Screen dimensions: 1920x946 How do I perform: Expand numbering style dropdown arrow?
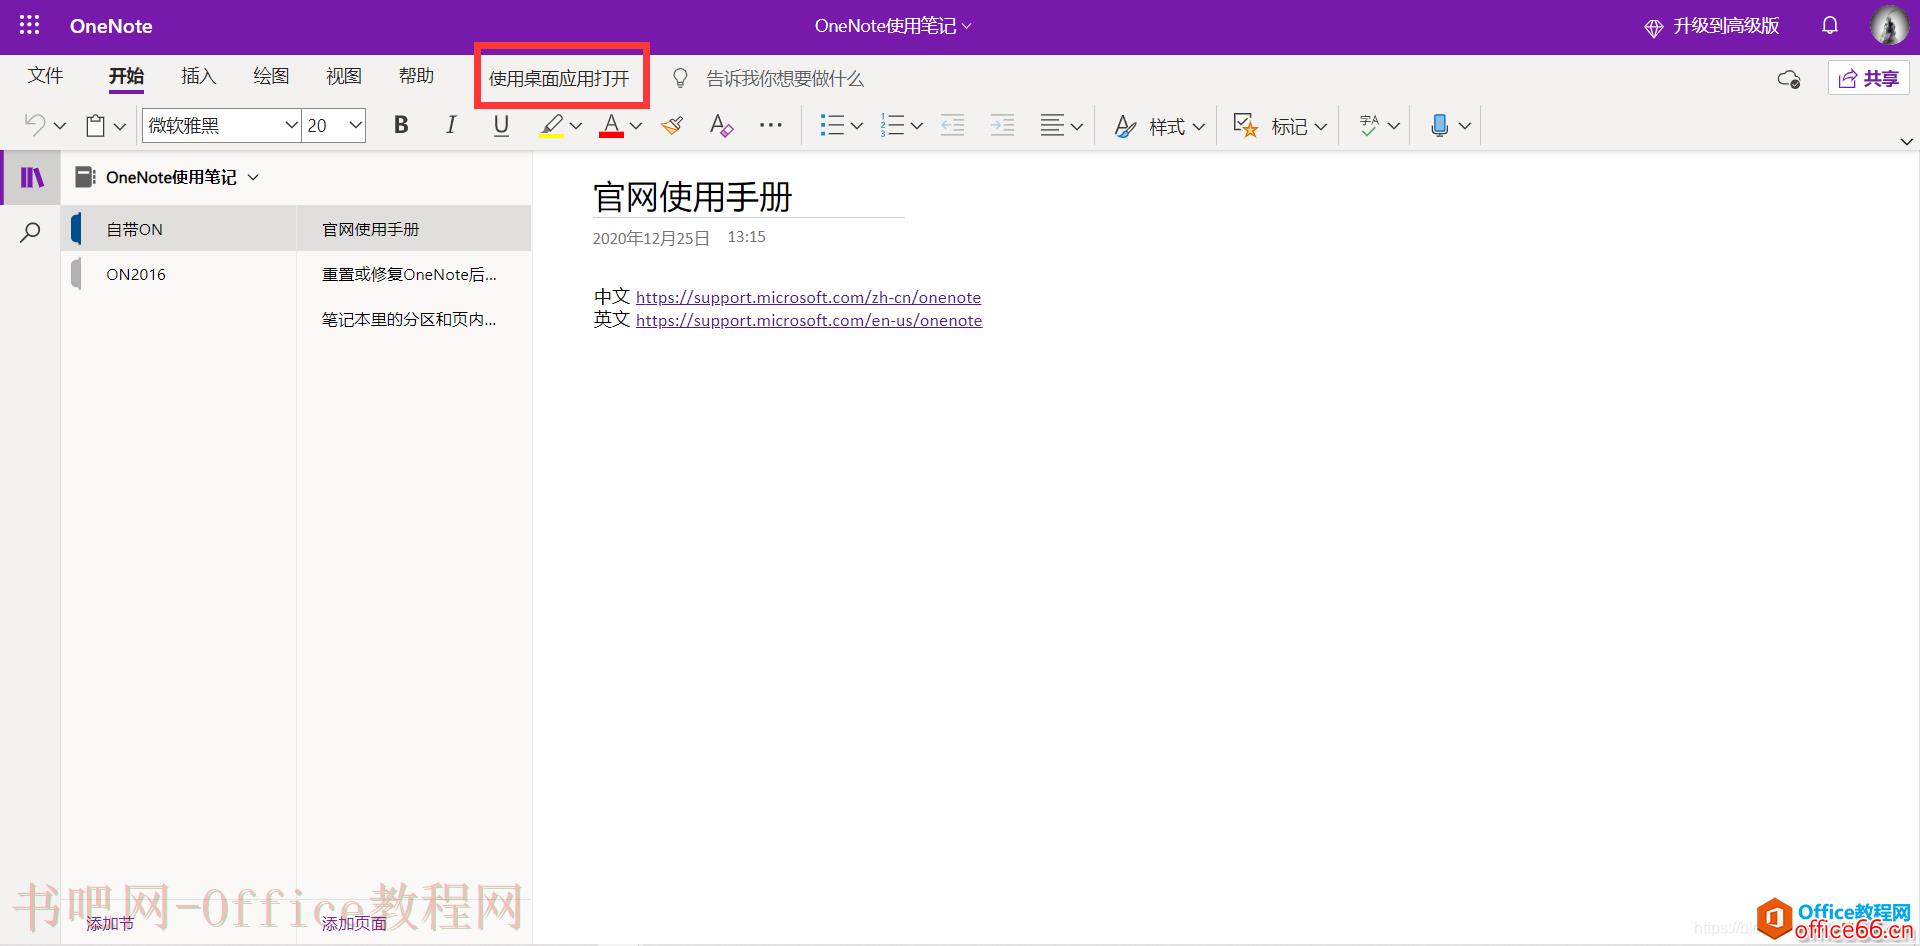917,126
